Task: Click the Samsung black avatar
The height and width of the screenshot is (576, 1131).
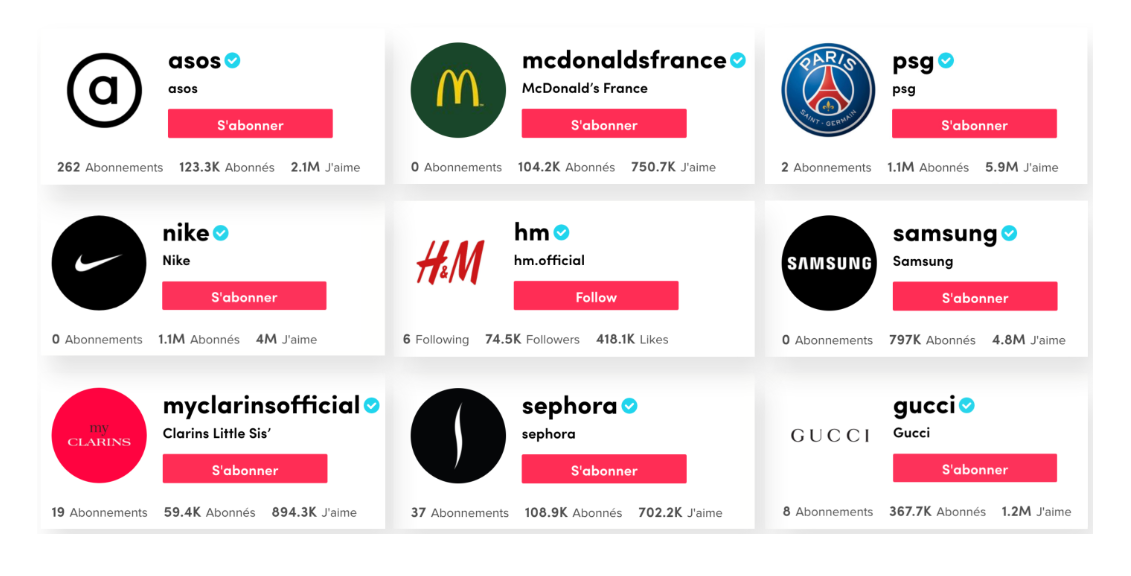Action: click(x=829, y=263)
